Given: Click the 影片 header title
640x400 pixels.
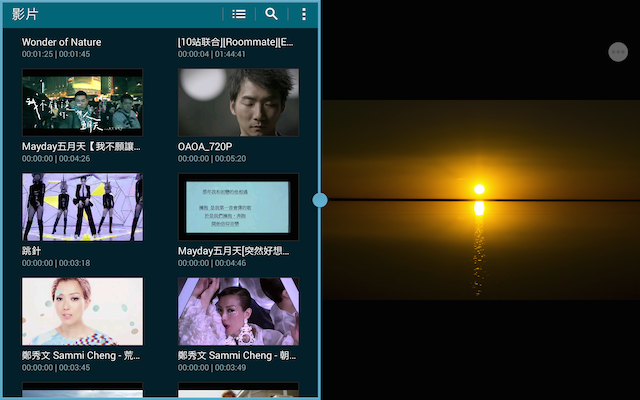Looking at the screenshot, I should click(x=25, y=14).
